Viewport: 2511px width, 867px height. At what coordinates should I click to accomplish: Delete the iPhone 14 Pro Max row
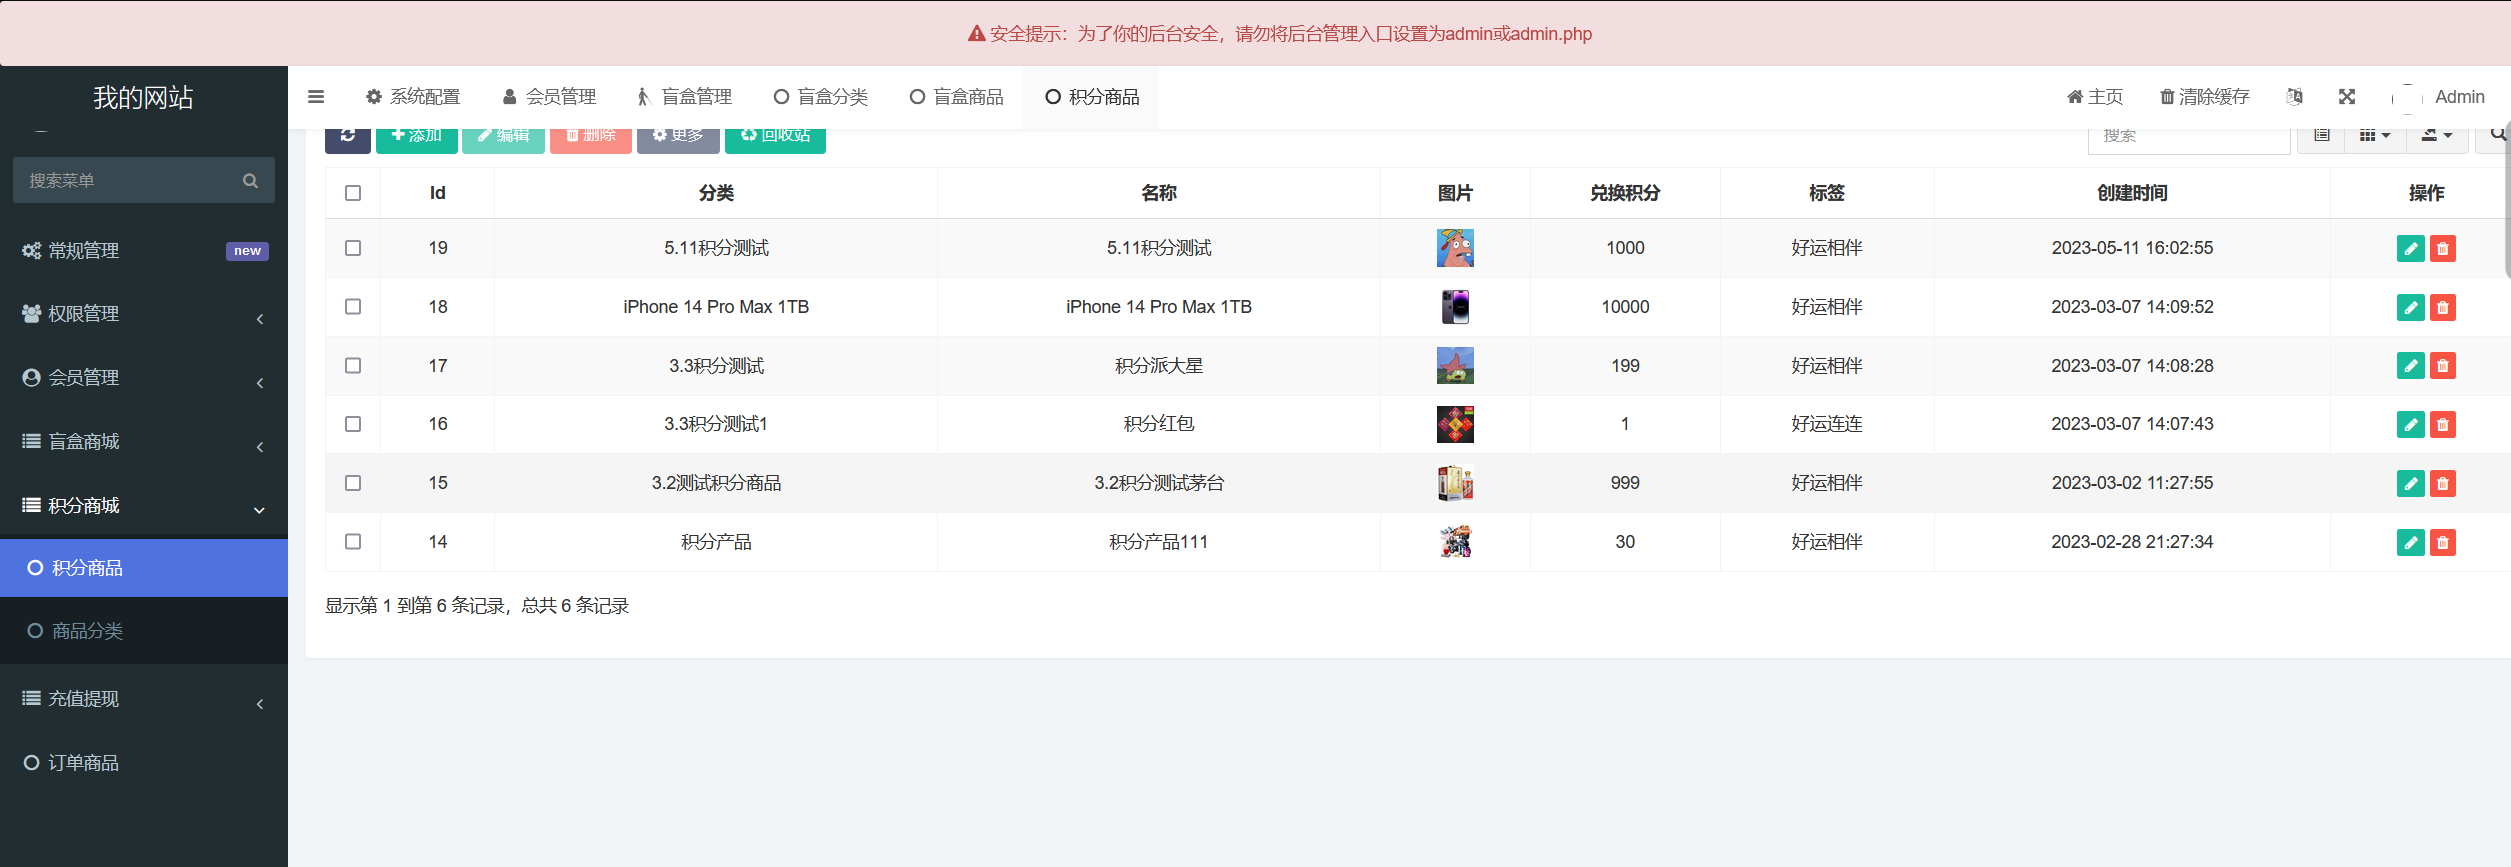click(2442, 308)
